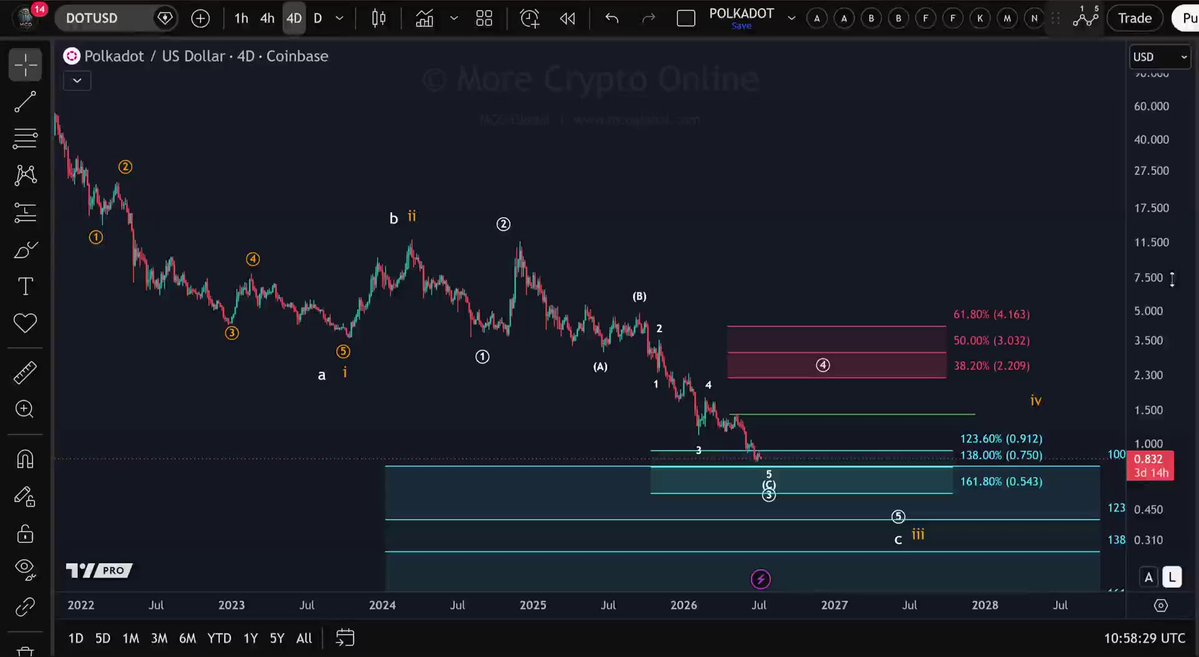
Task: Activate the ruler measure tool
Action: (x=25, y=372)
